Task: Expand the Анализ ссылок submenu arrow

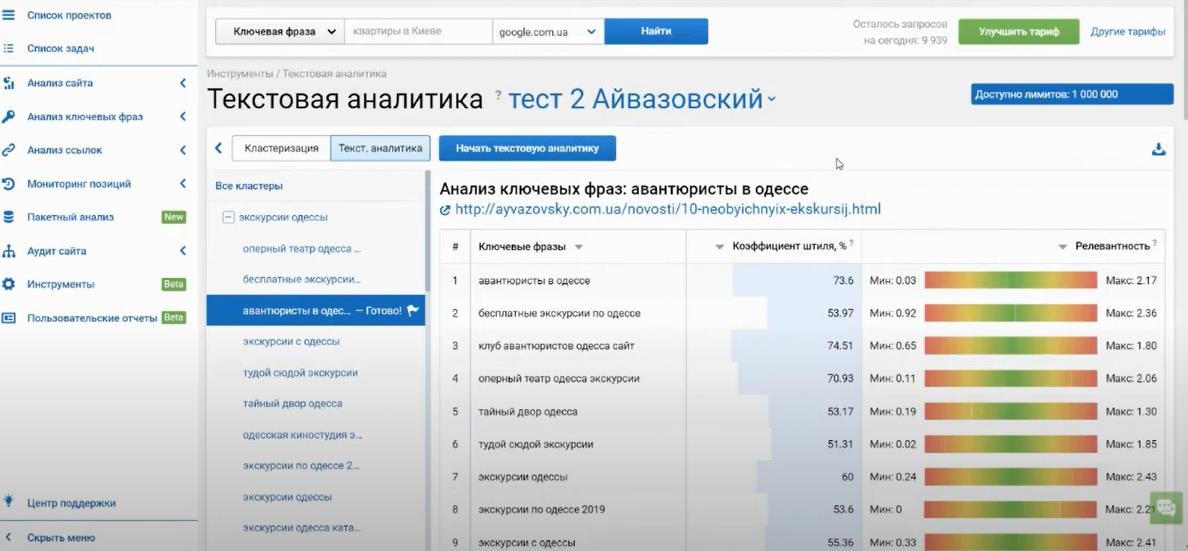Action: tap(183, 150)
